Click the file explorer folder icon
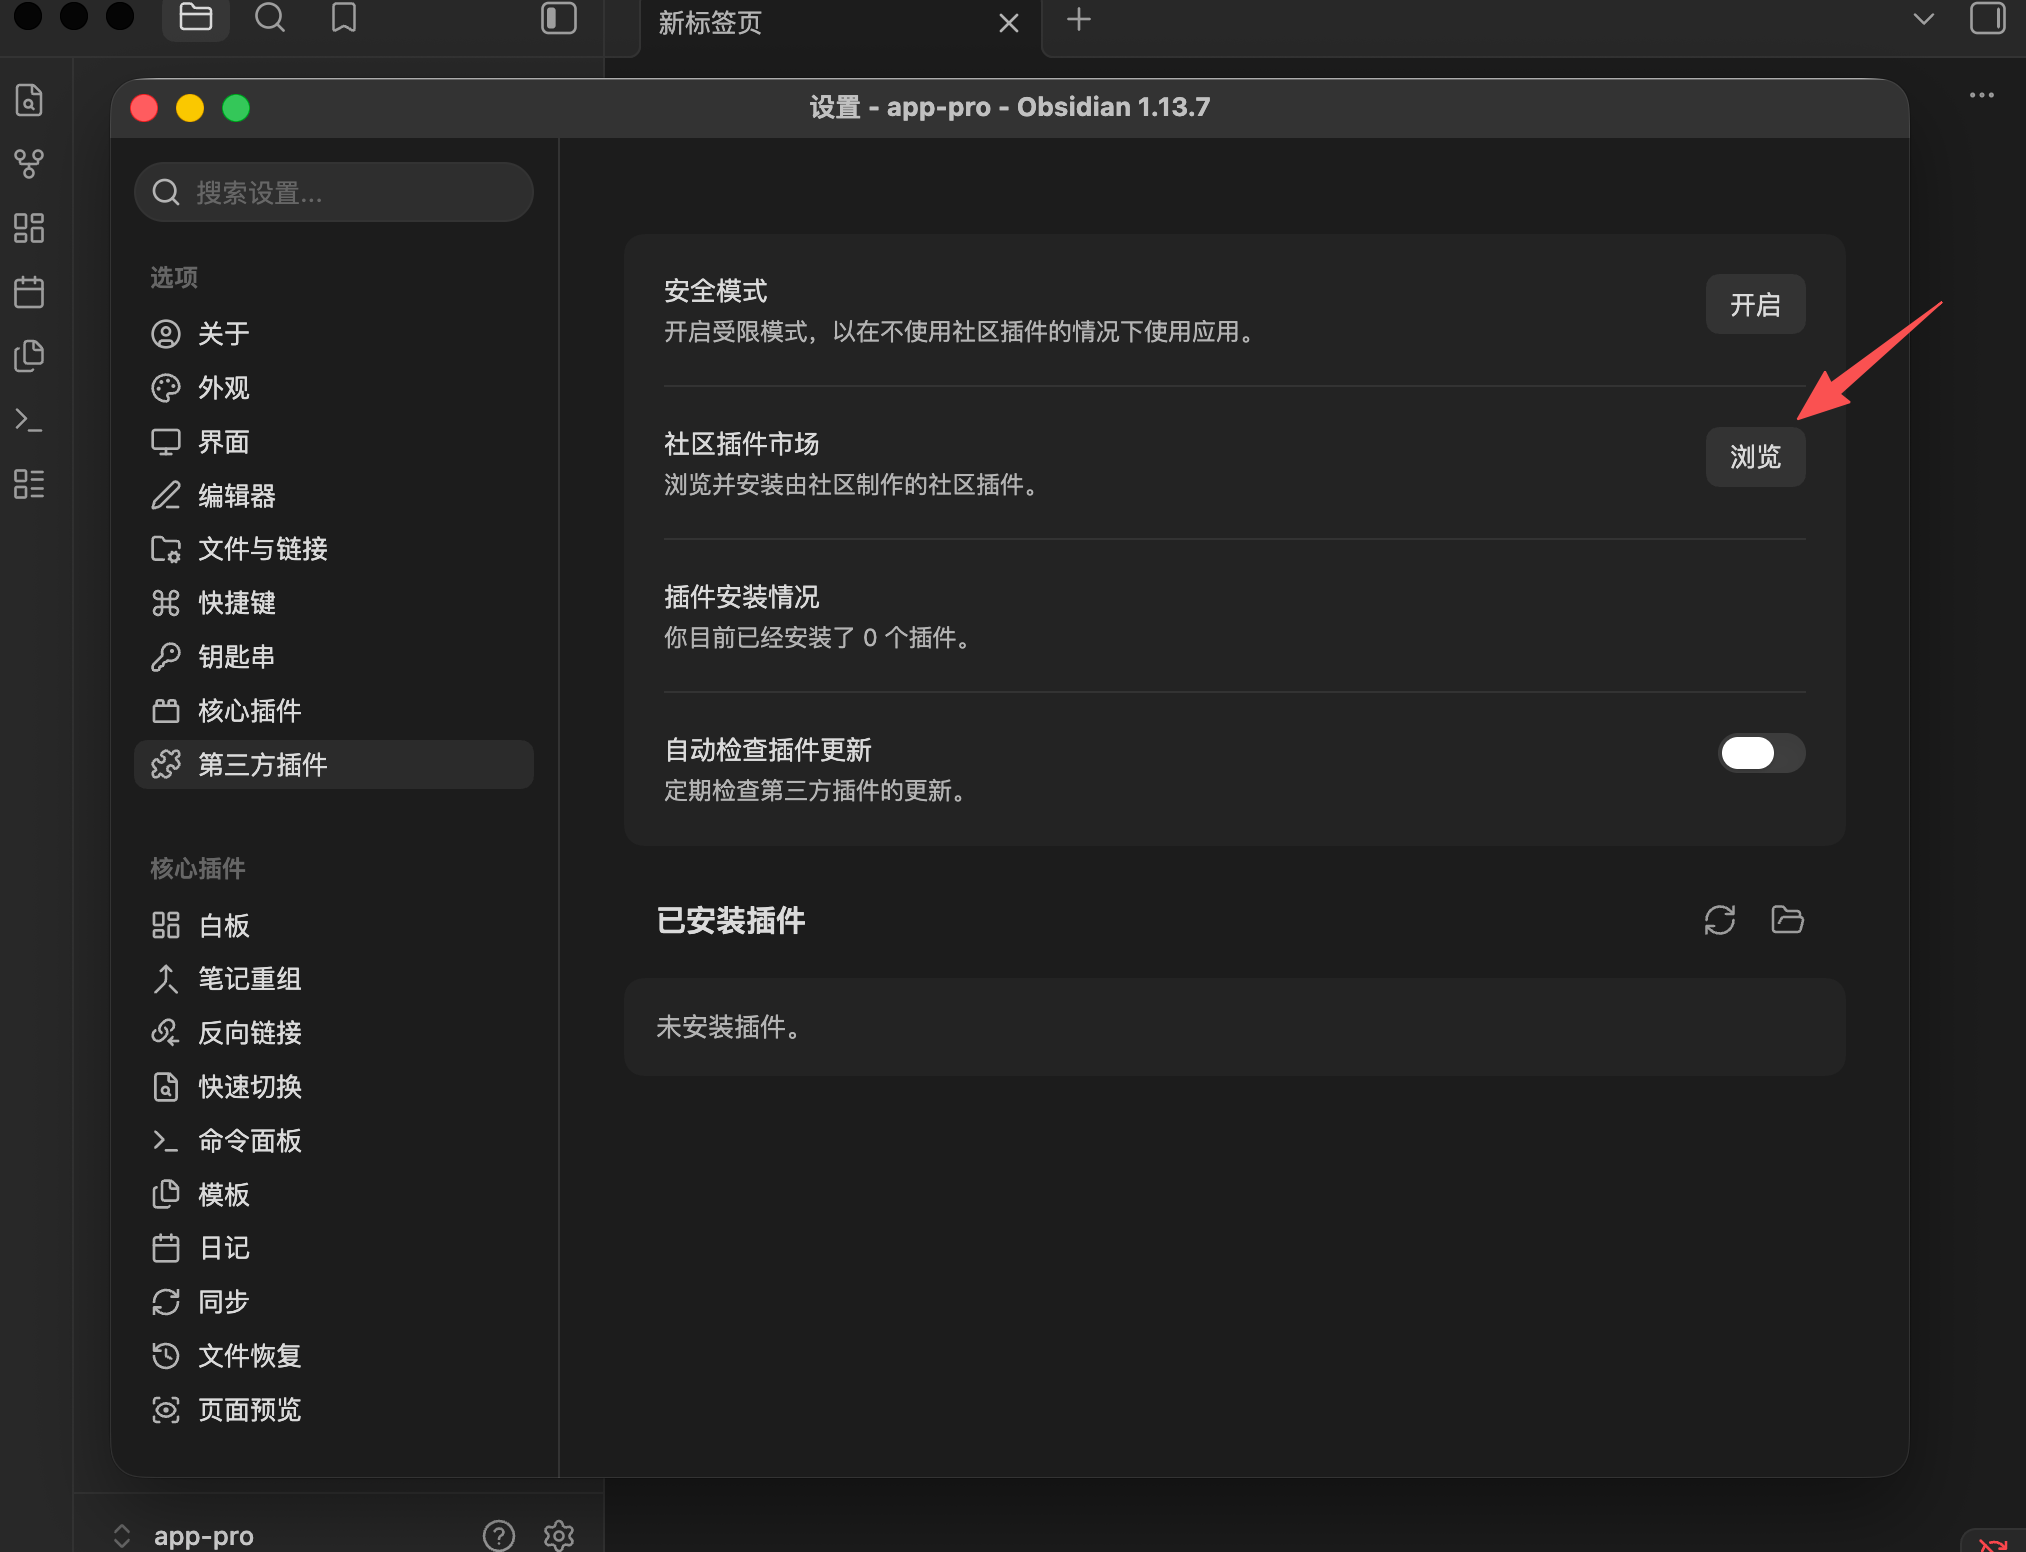Screen dimensions: 2026x1552 click(195, 18)
